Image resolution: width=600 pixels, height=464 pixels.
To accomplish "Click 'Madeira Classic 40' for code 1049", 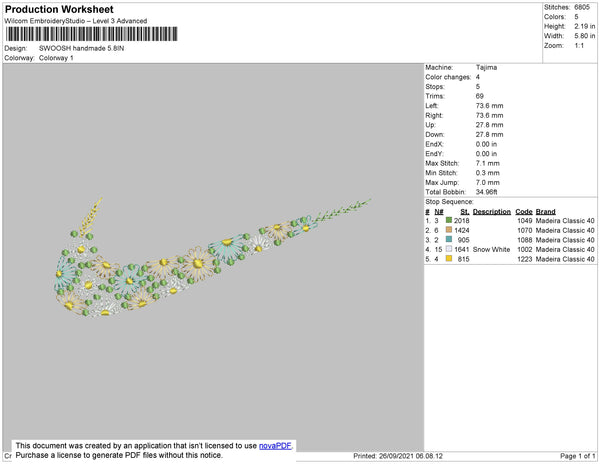I will (565, 221).
